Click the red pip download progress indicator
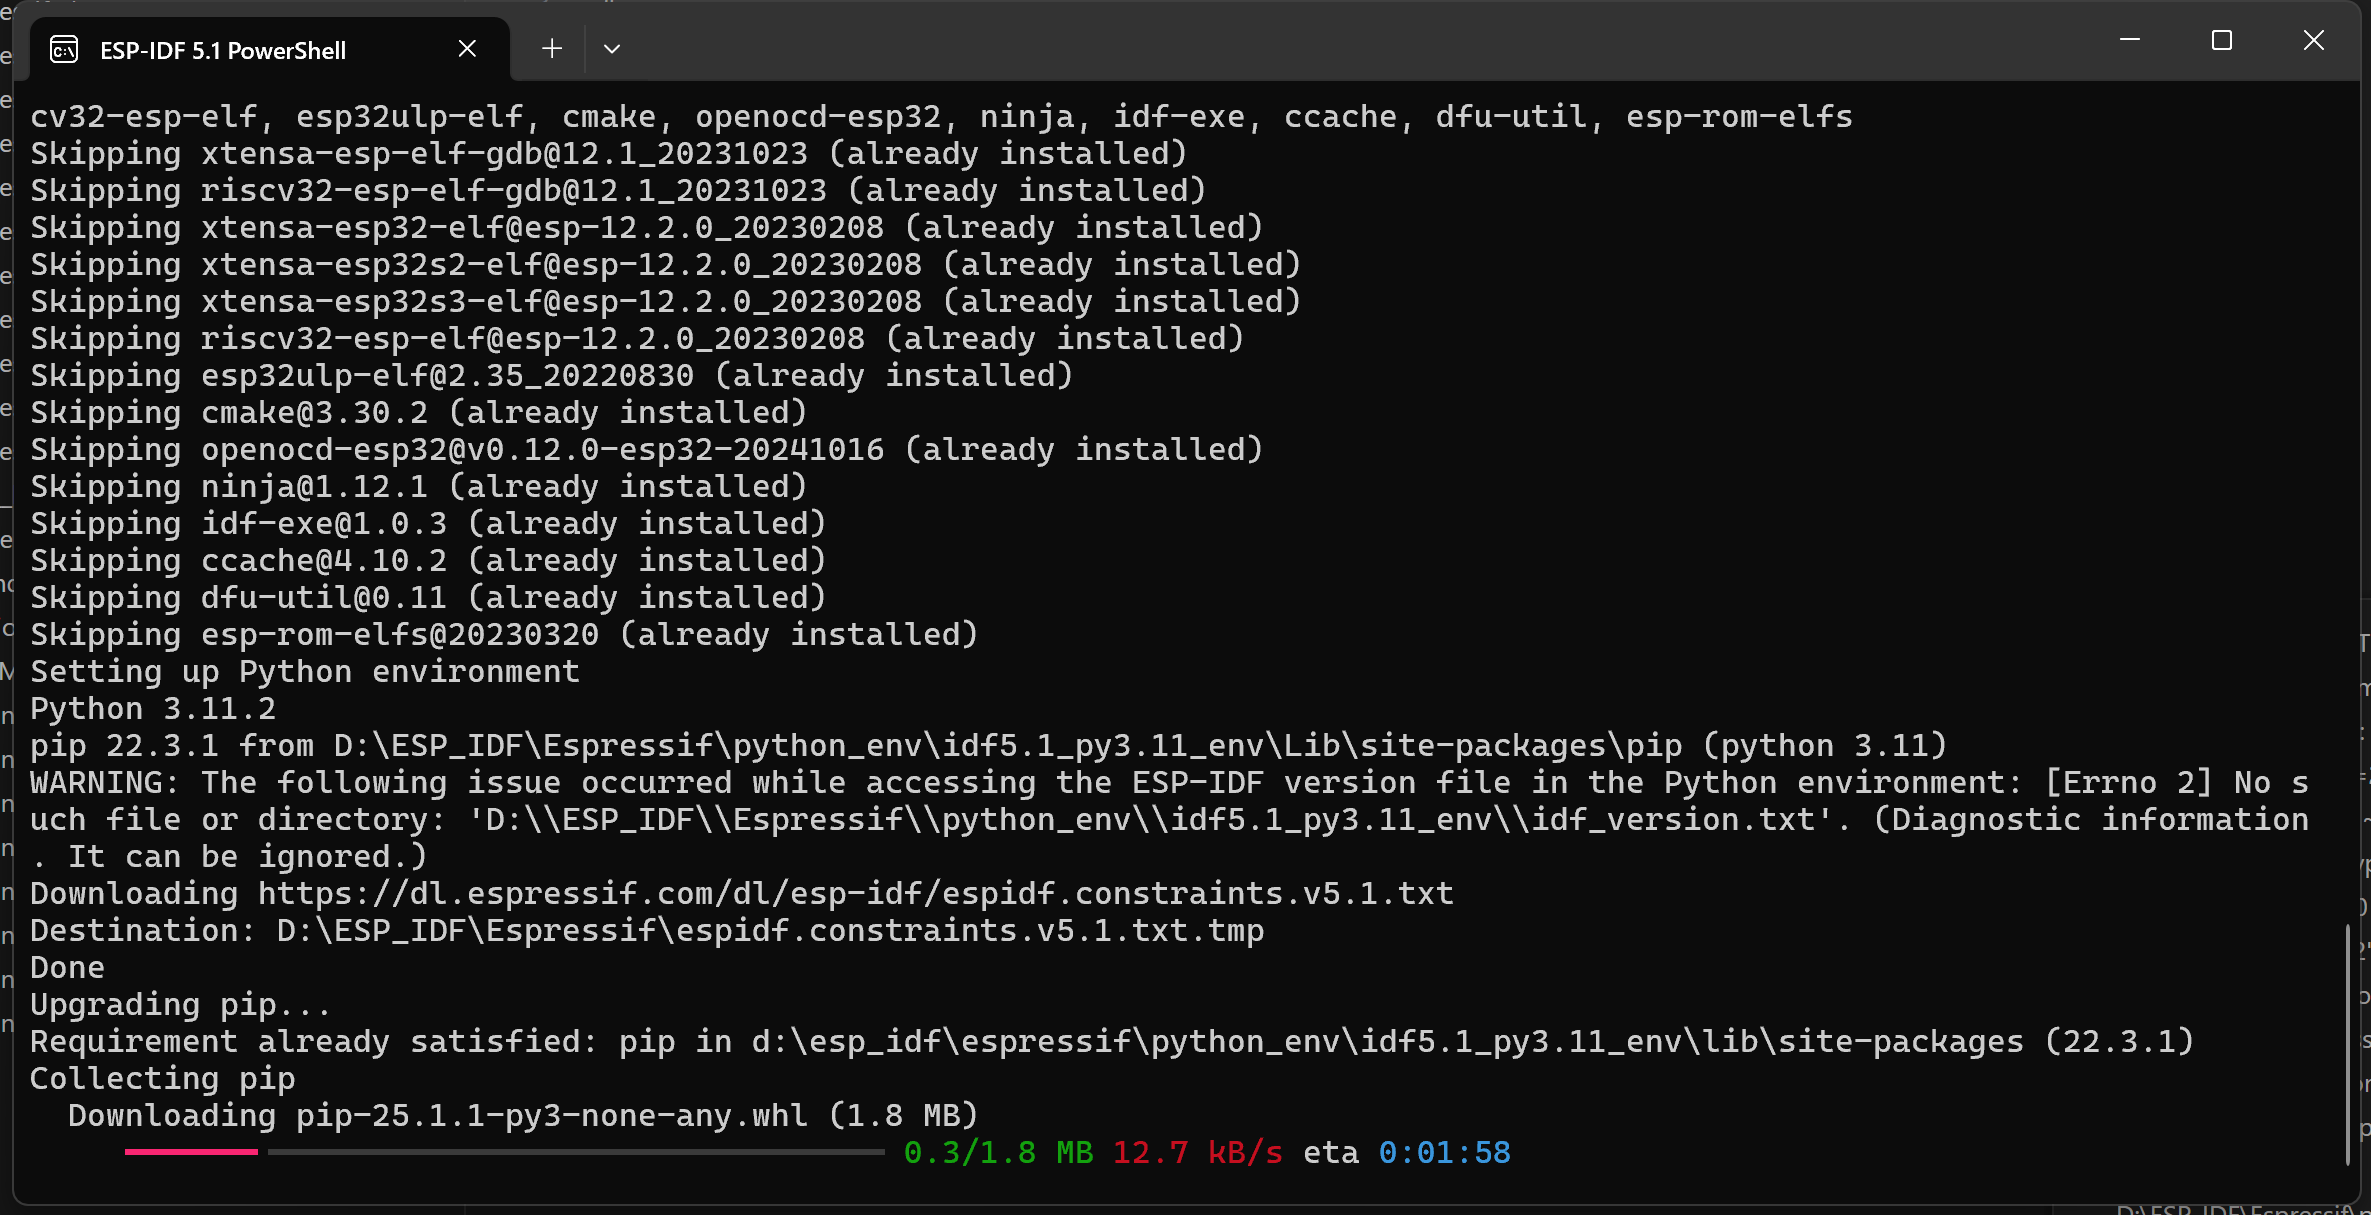 (190, 1152)
